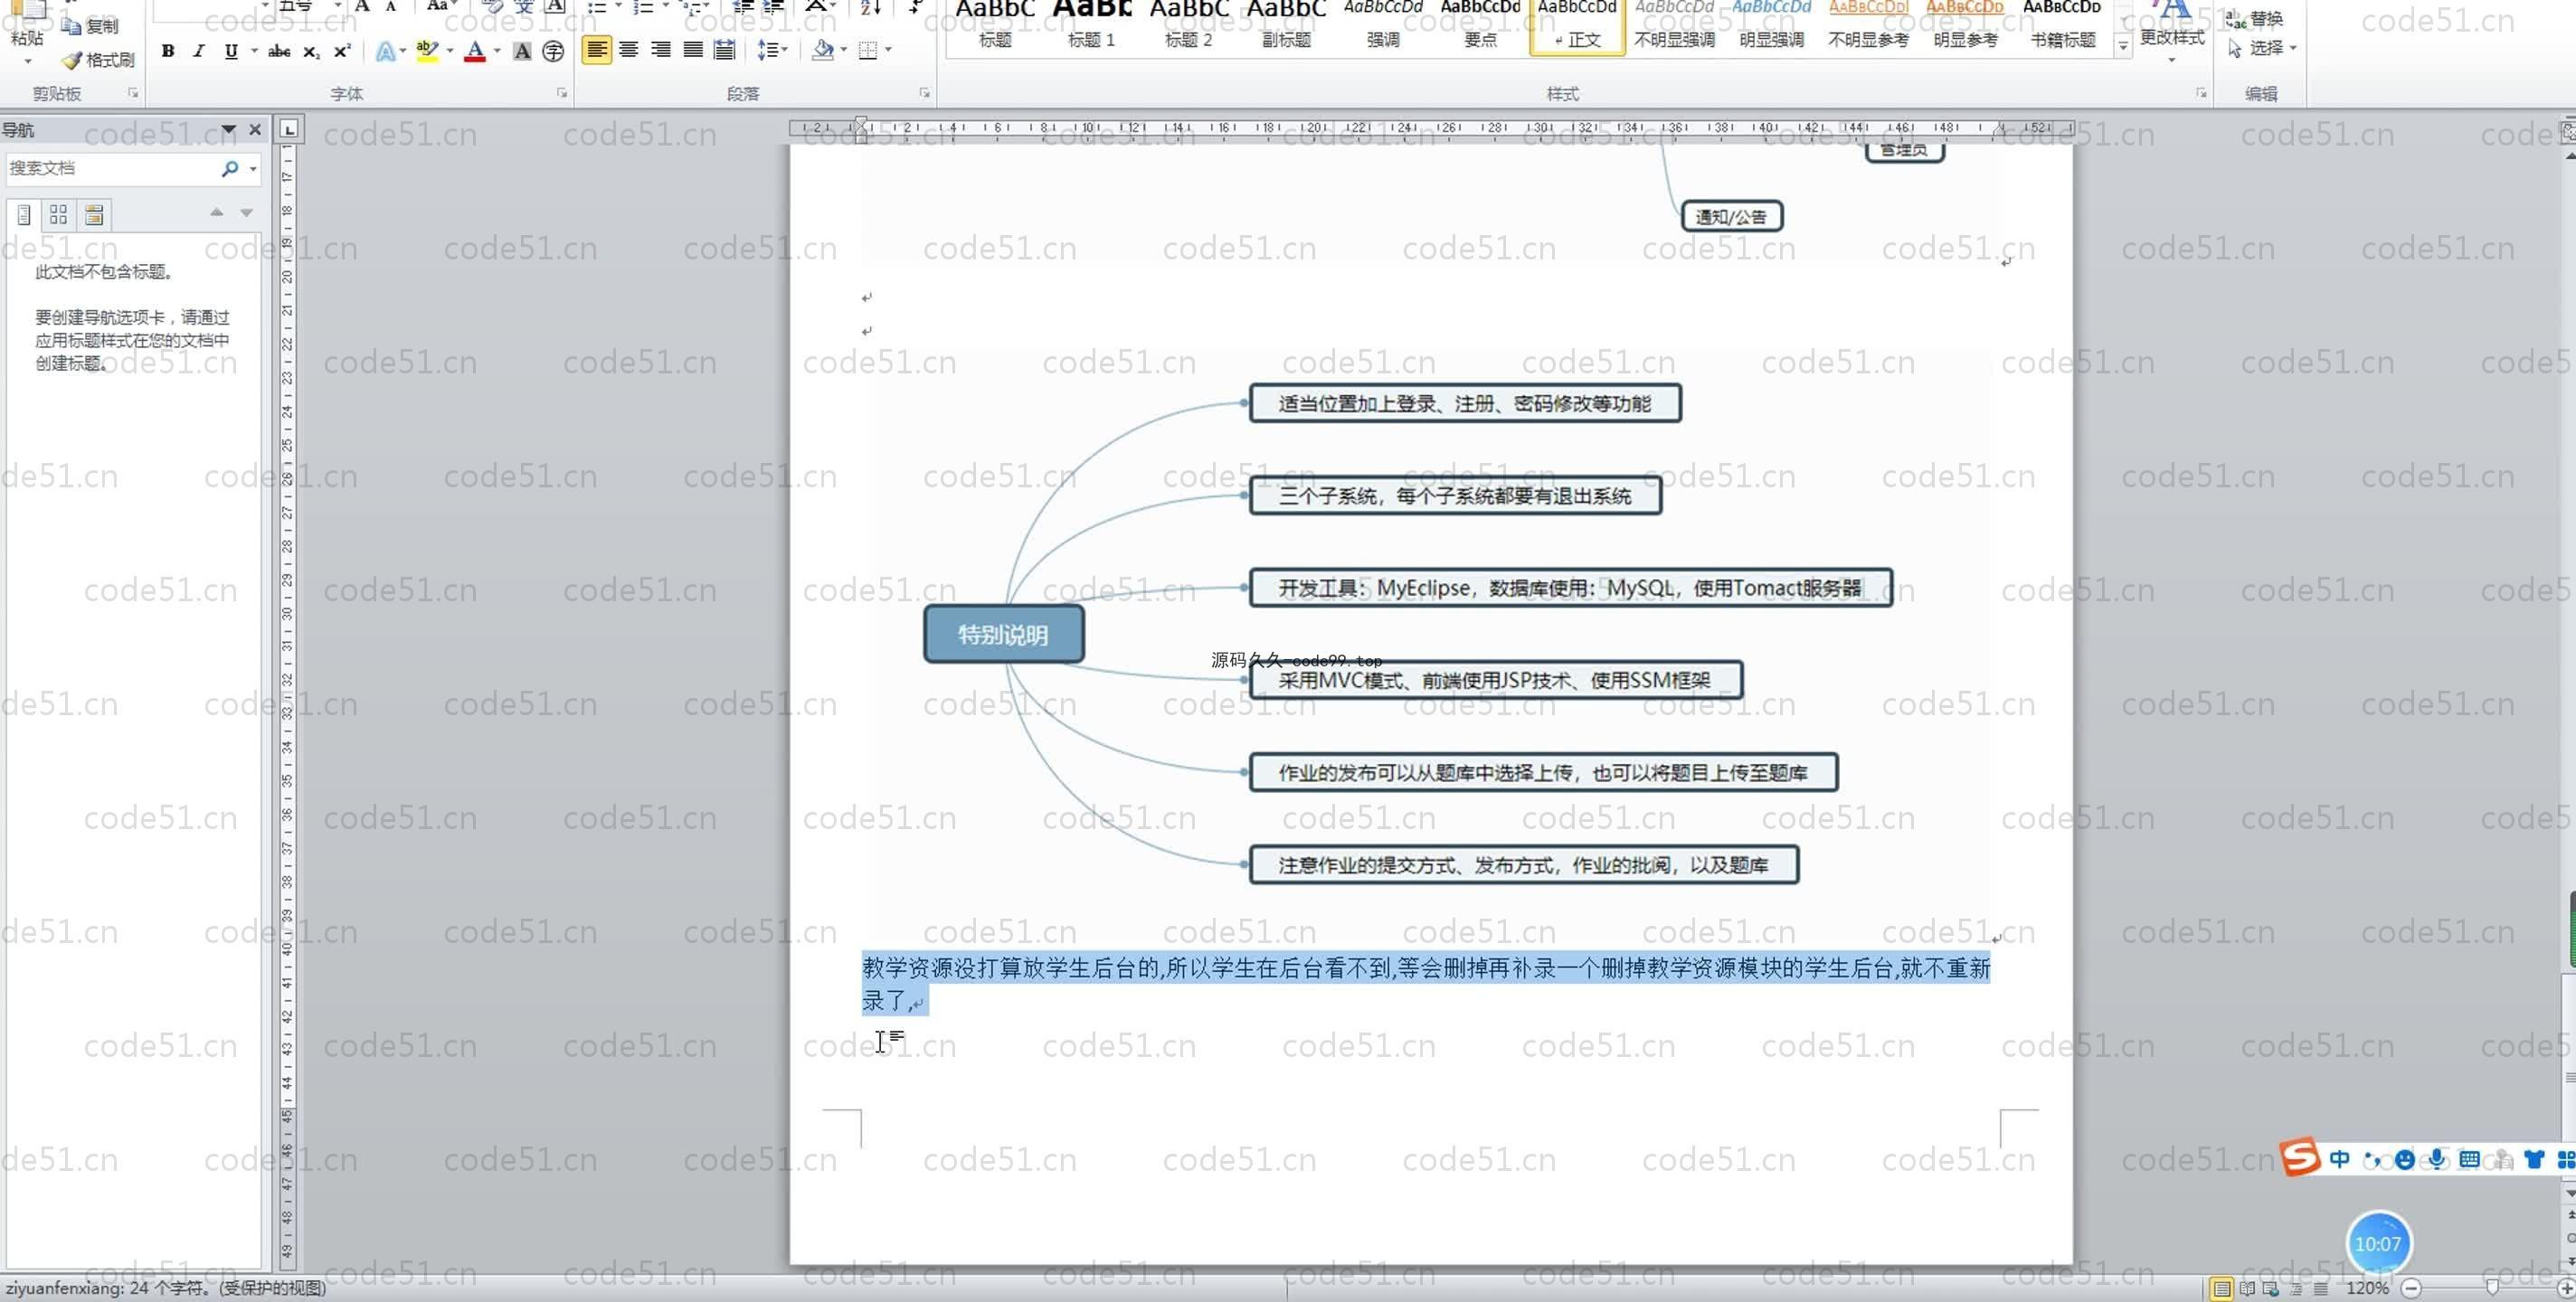Click the Copy (复制) button

[x=89, y=25]
